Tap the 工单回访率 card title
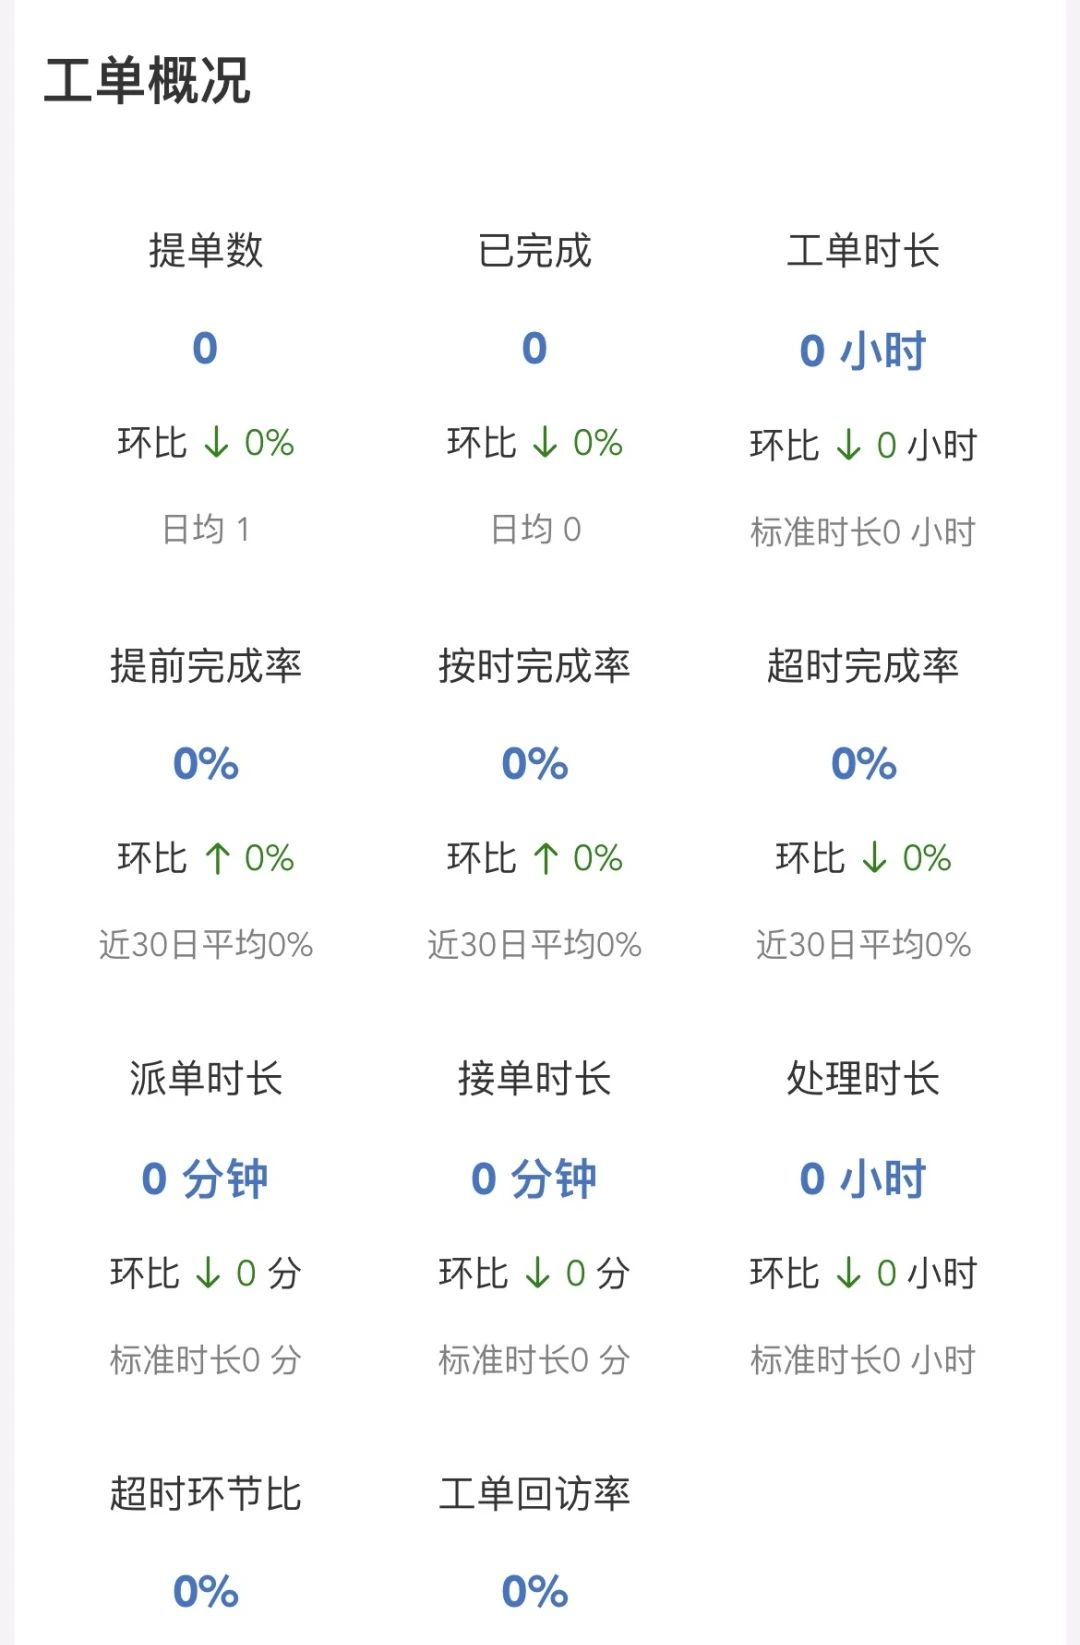The width and height of the screenshot is (1080, 1645). [534, 1494]
